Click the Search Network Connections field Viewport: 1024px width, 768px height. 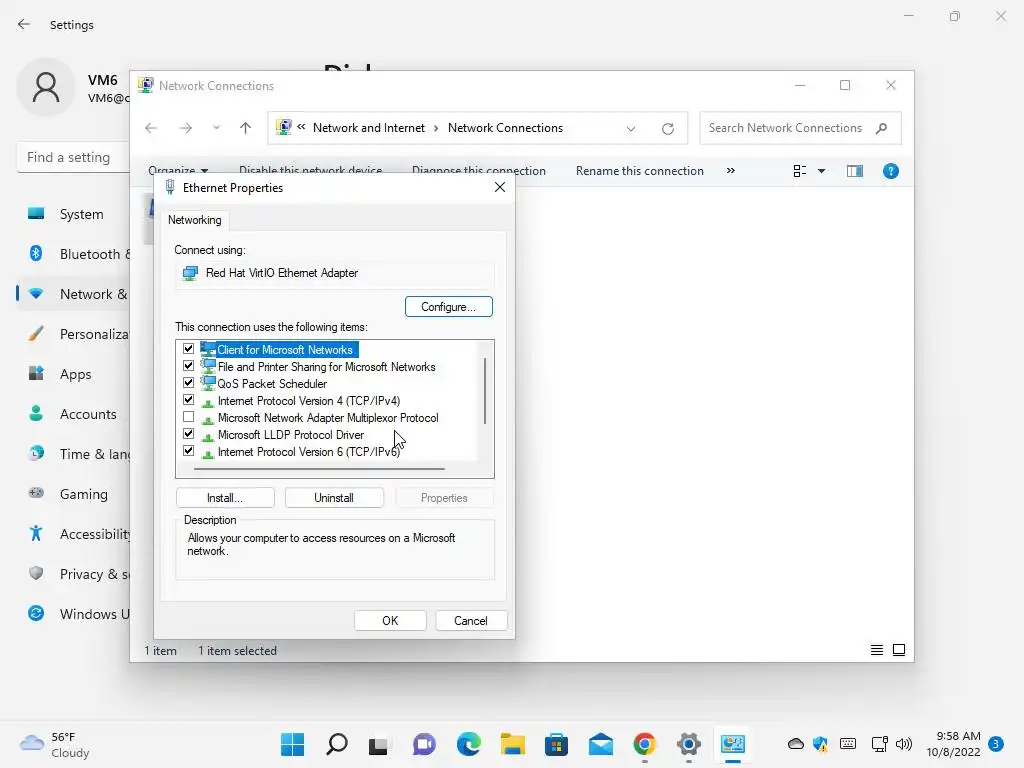click(x=800, y=128)
